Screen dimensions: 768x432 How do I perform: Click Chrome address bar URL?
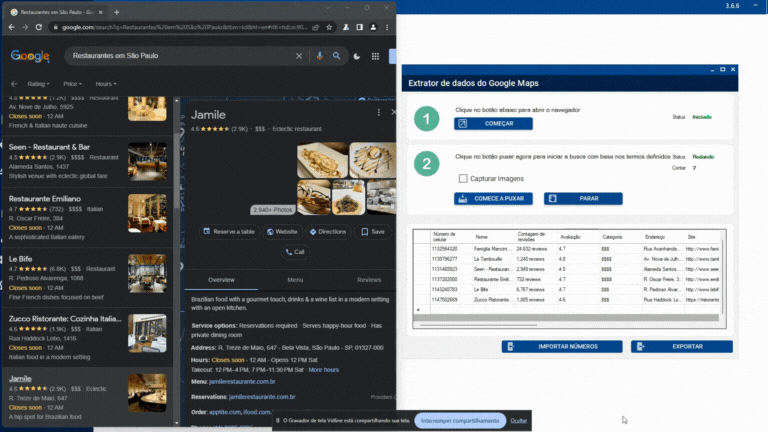(184, 27)
